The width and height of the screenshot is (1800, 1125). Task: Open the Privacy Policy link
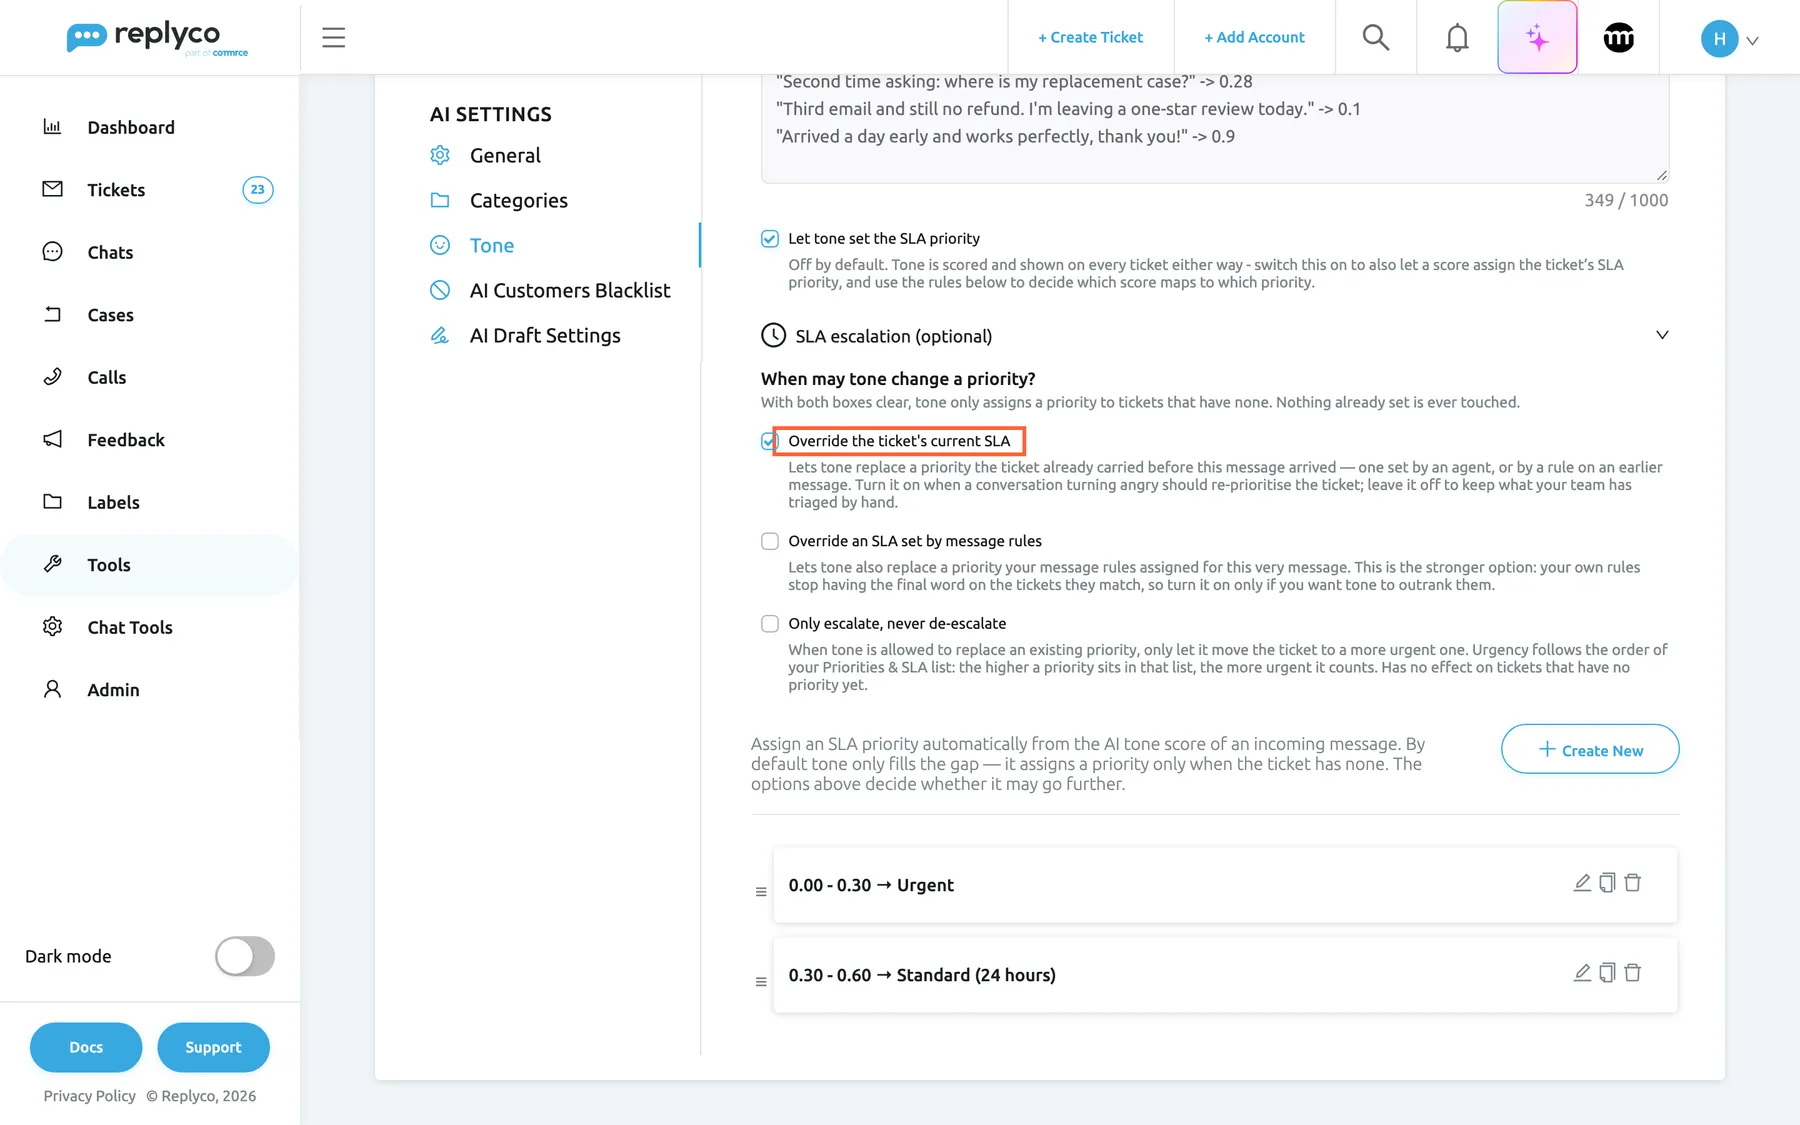pyautogui.click(x=89, y=1096)
